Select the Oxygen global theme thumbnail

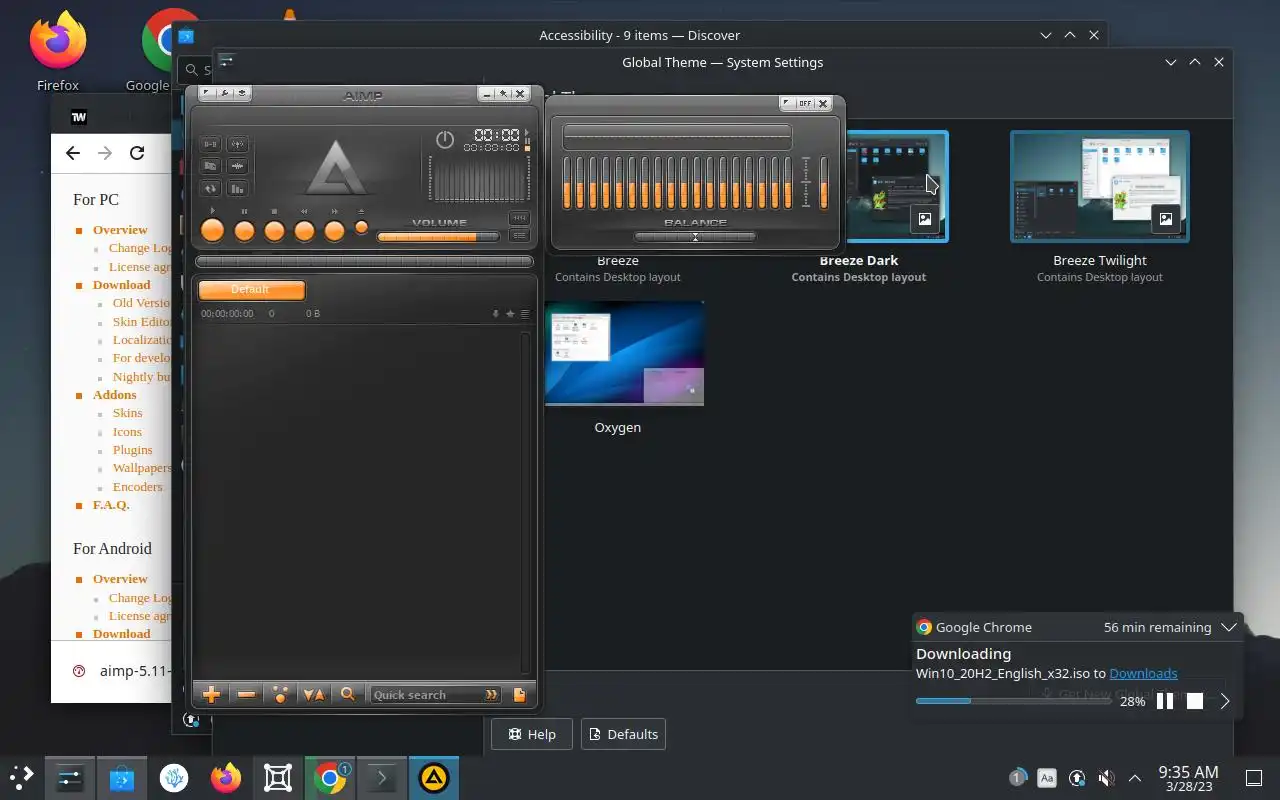tap(618, 353)
